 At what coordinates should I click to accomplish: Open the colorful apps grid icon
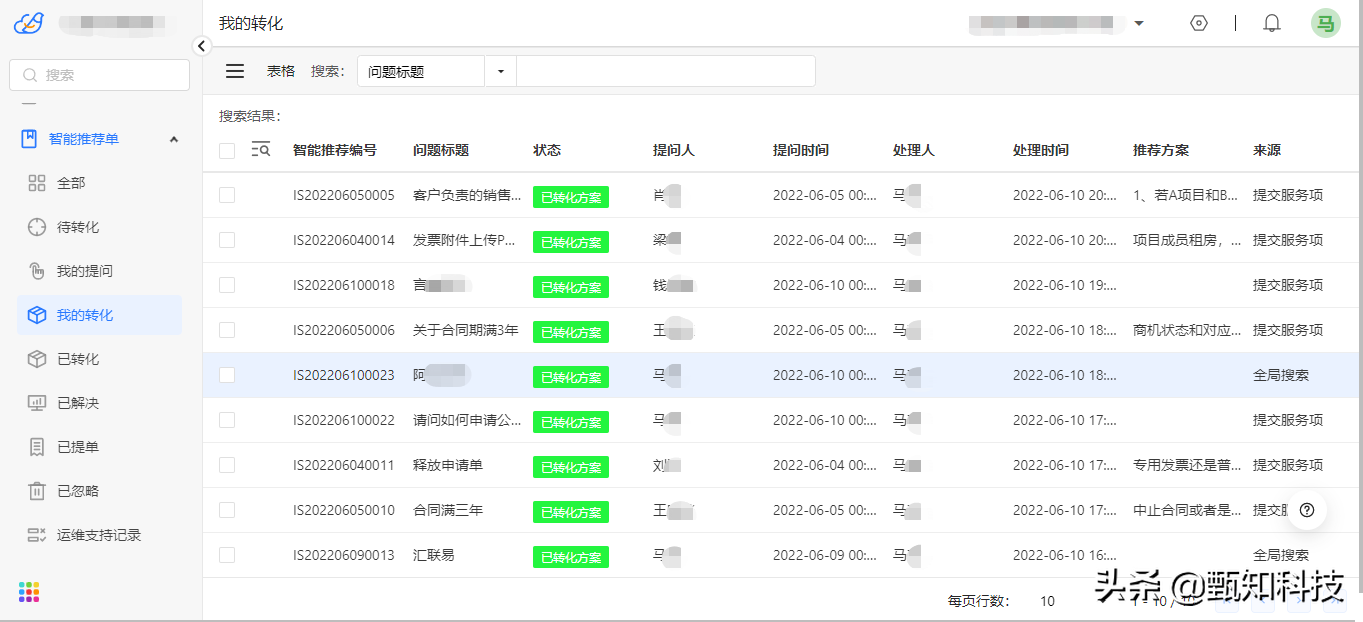(x=29, y=591)
